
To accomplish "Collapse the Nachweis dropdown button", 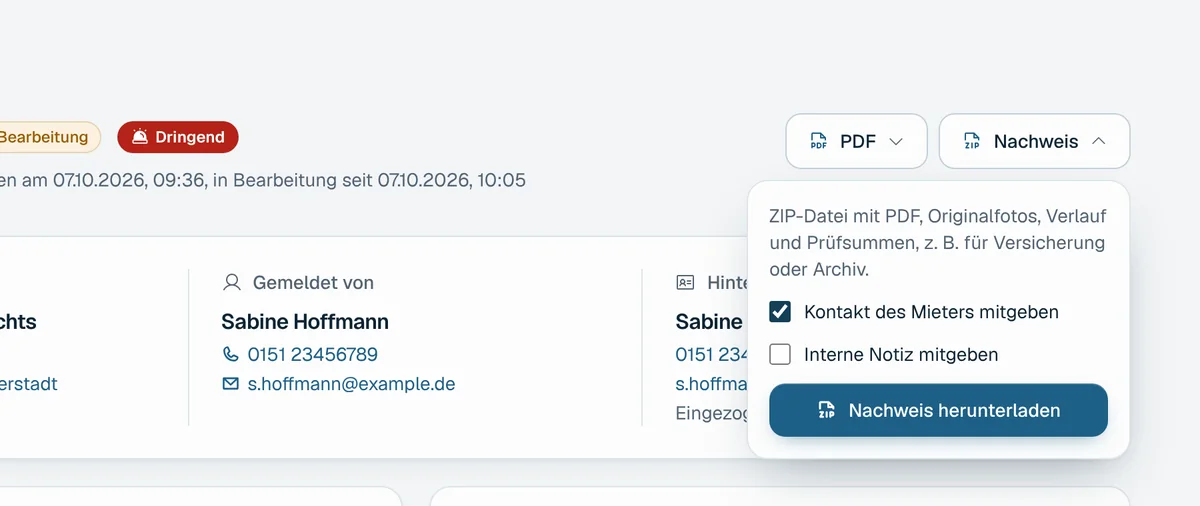I will pos(1034,141).
